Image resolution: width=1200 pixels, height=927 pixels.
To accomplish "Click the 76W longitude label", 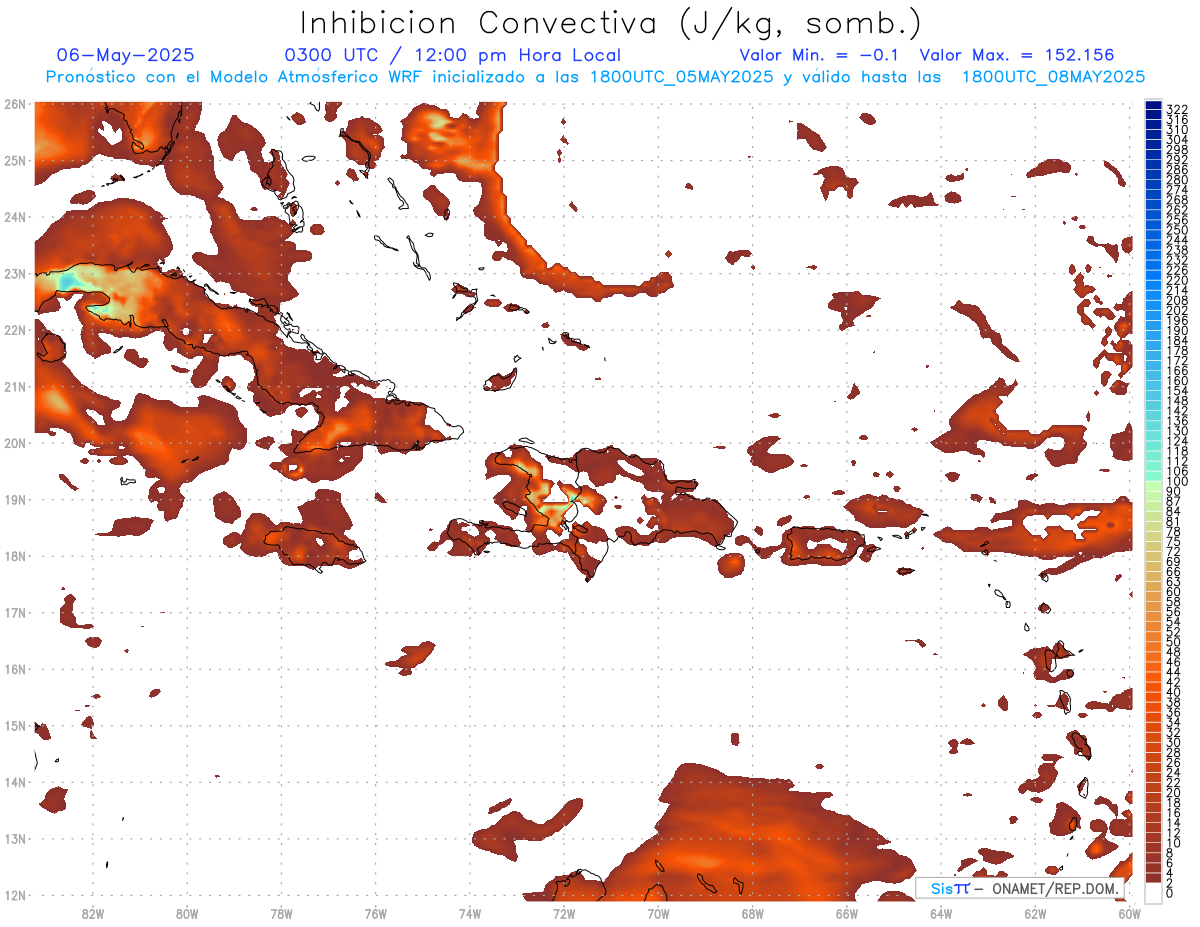I will [376, 913].
